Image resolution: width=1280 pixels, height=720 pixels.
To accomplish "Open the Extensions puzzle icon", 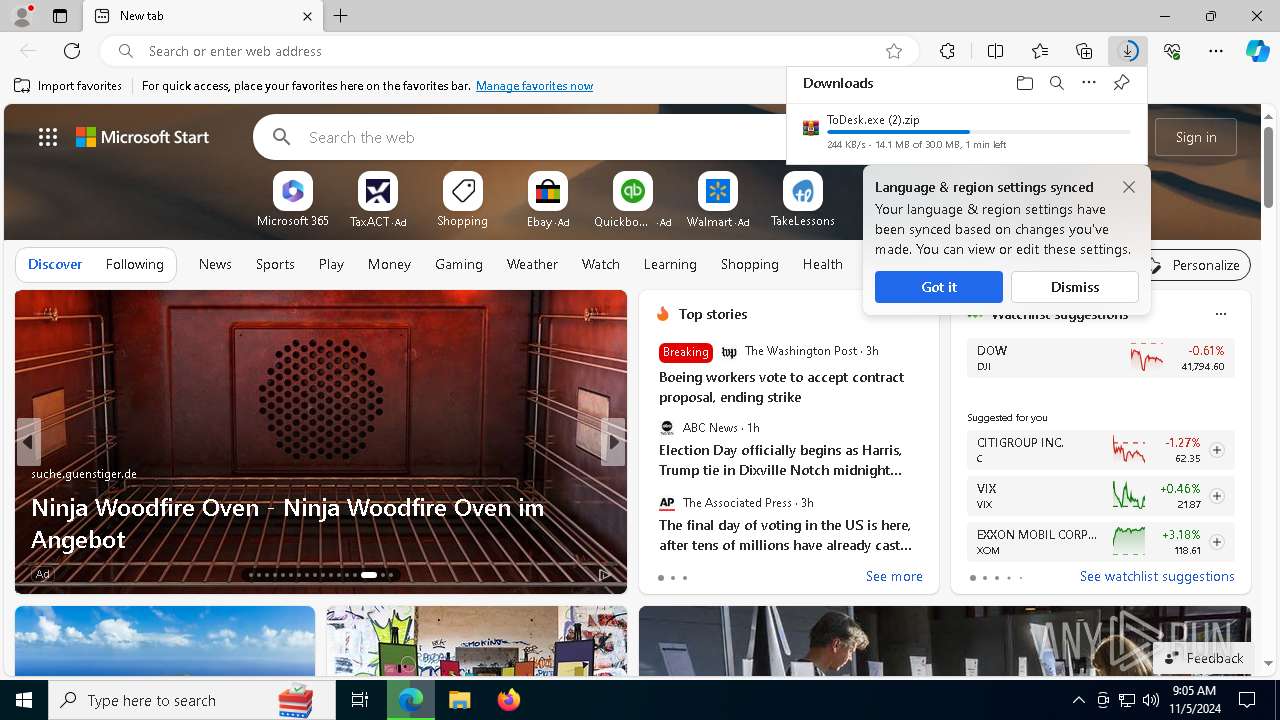I will coord(947,51).
